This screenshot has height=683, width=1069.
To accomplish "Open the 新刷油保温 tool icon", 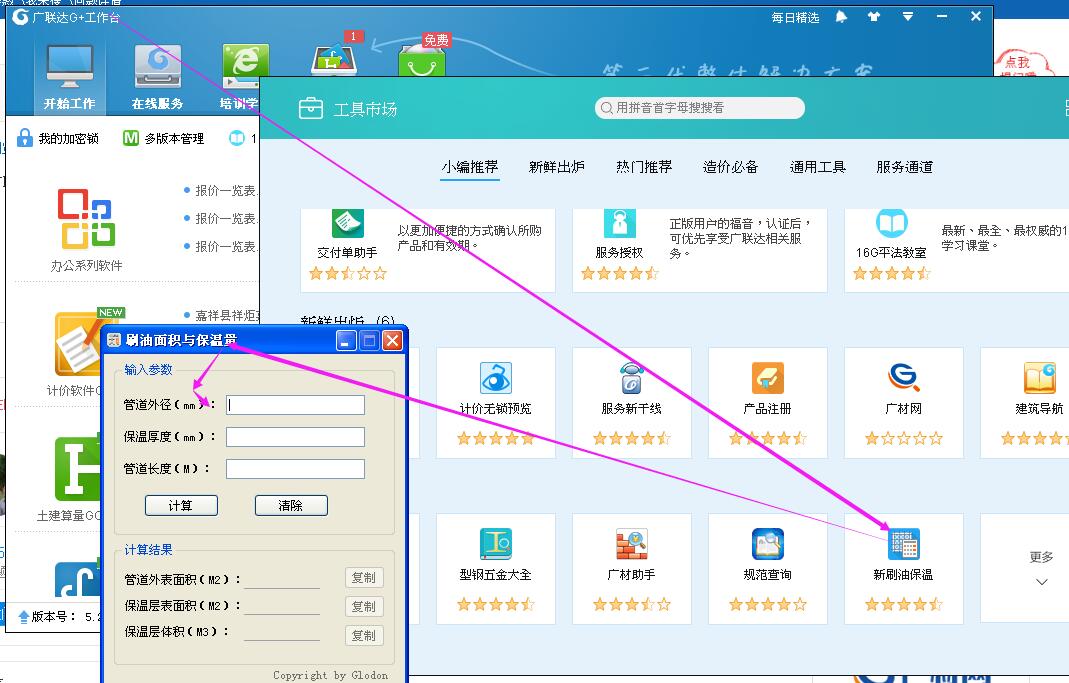I will pyautogui.click(x=904, y=545).
